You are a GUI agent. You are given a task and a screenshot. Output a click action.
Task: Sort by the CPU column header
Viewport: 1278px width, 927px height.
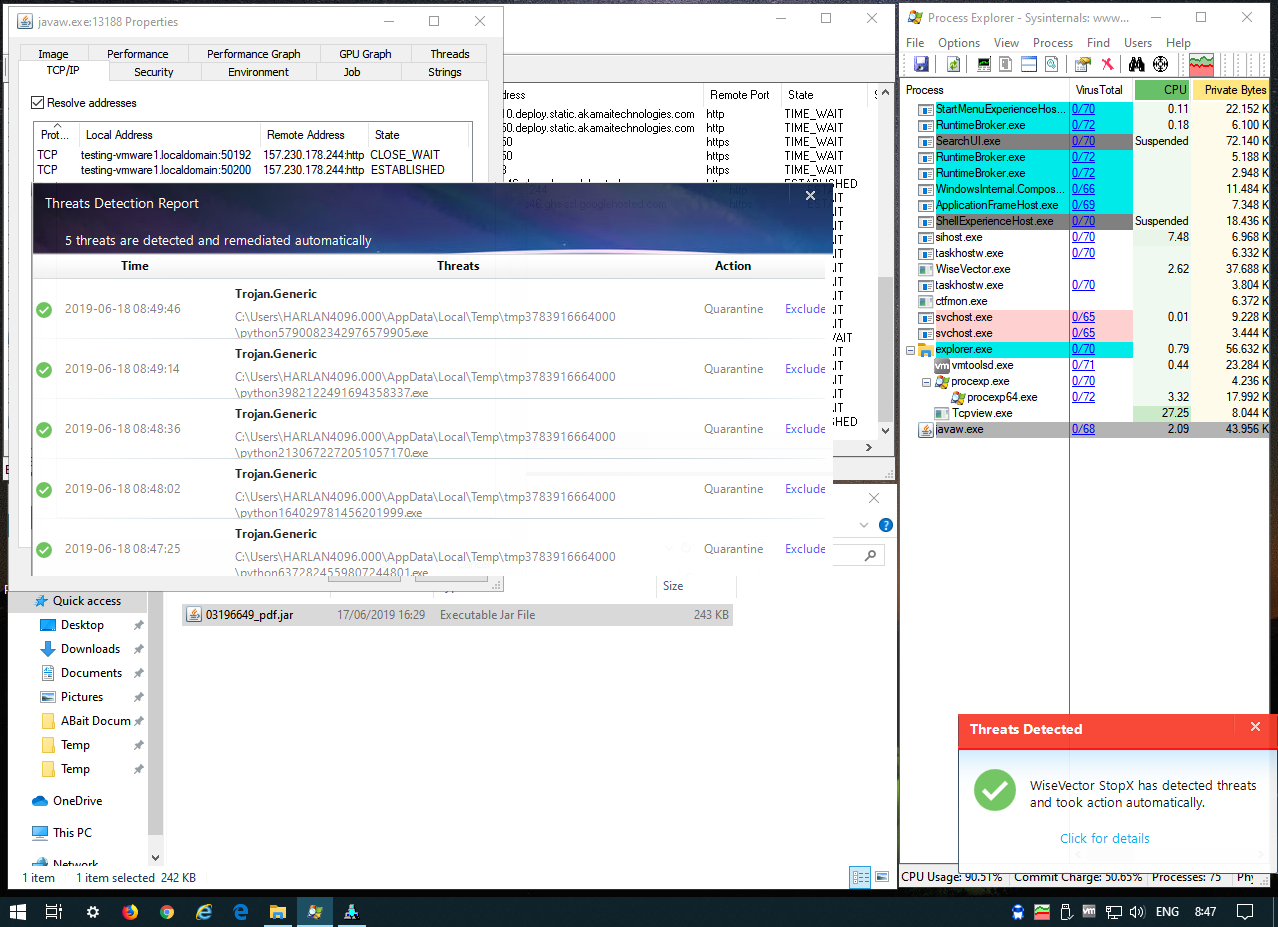(1163, 90)
